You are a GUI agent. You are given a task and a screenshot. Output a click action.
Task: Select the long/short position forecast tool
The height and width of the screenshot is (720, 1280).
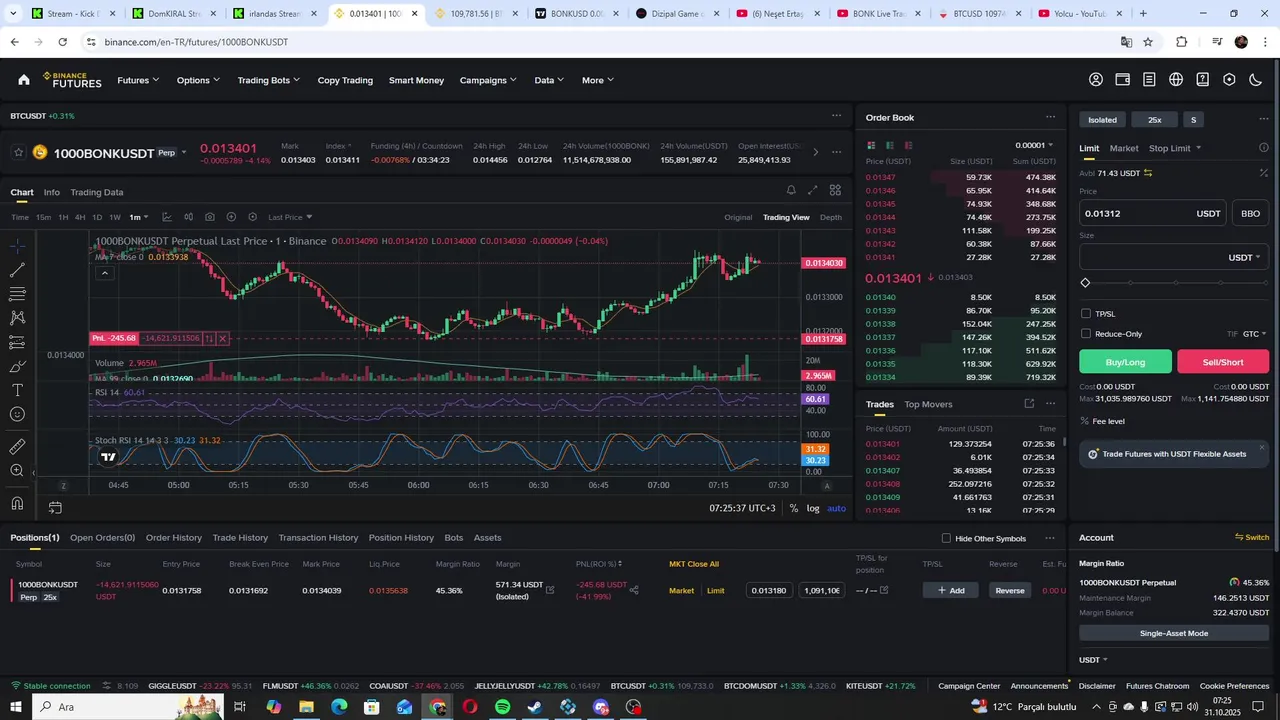tap(17, 342)
